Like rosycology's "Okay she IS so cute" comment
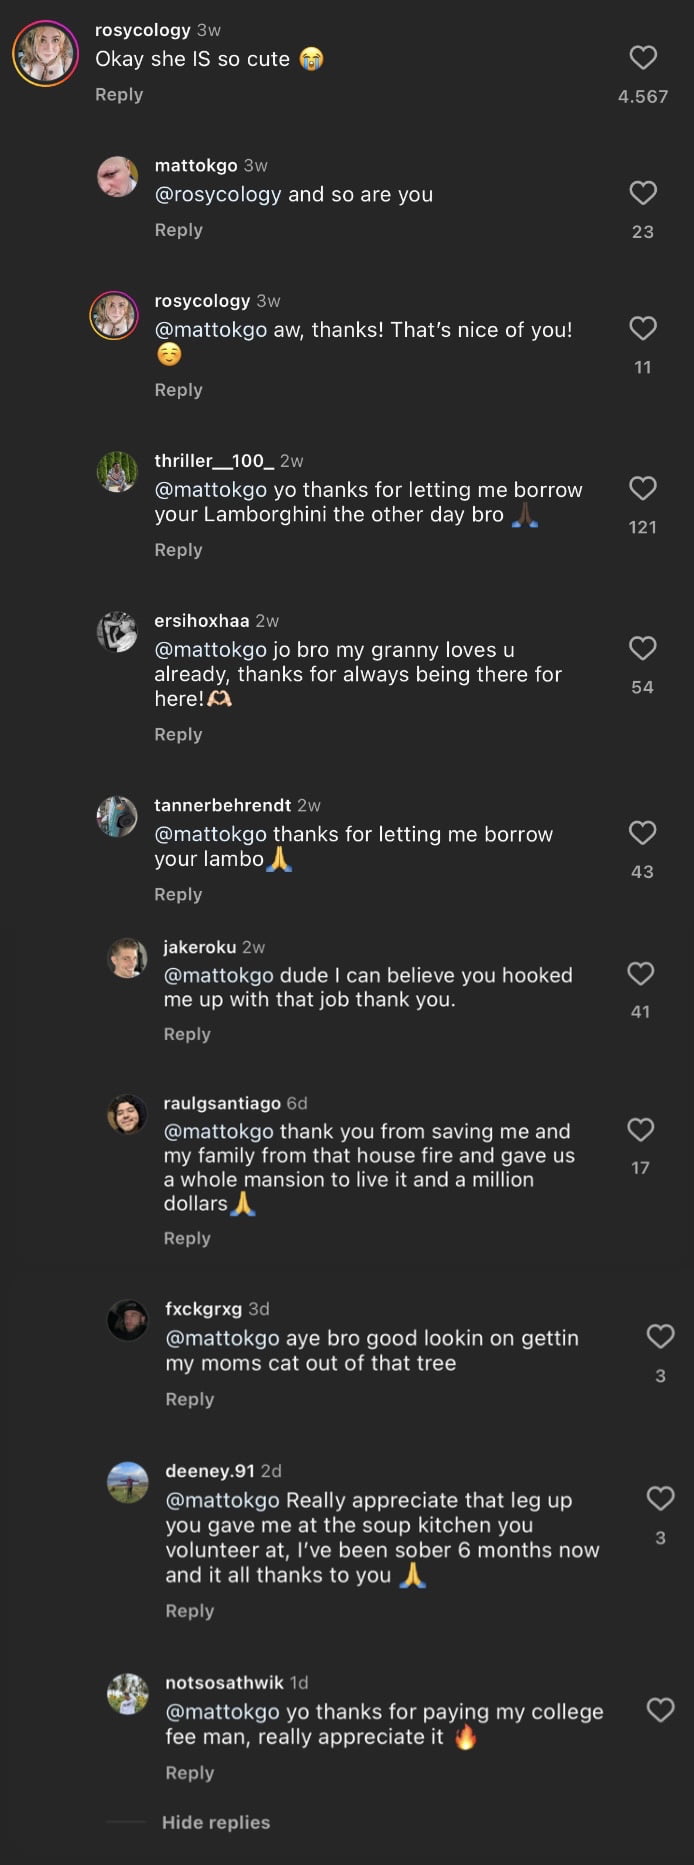This screenshot has width=694, height=1865. [643, 58]
